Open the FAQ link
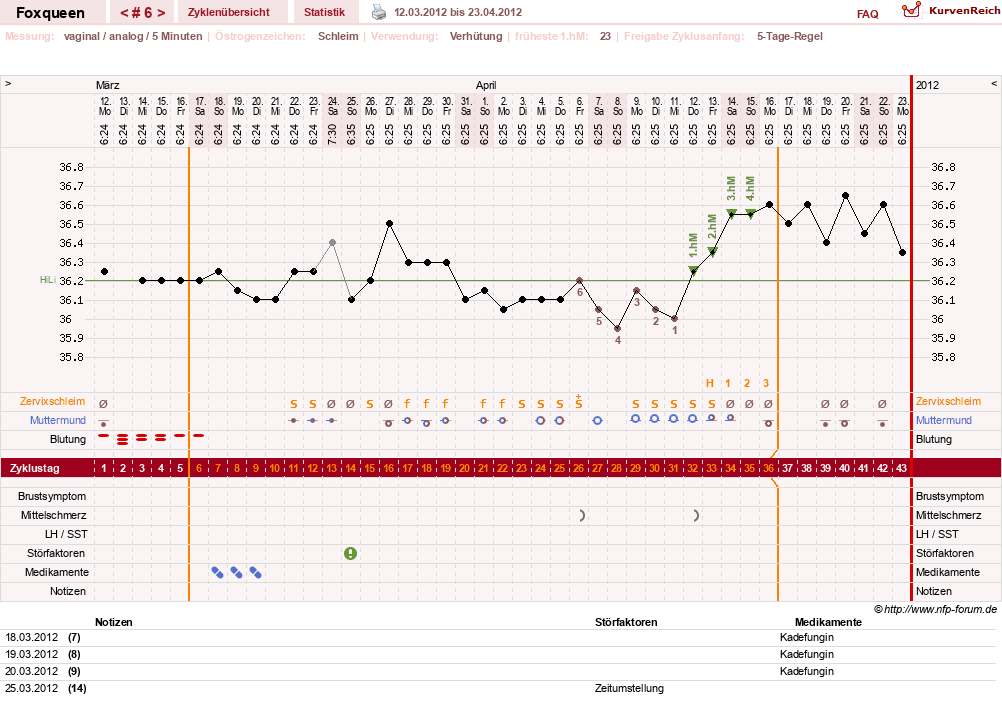The image size is (1002, 721). click(867, 14)
